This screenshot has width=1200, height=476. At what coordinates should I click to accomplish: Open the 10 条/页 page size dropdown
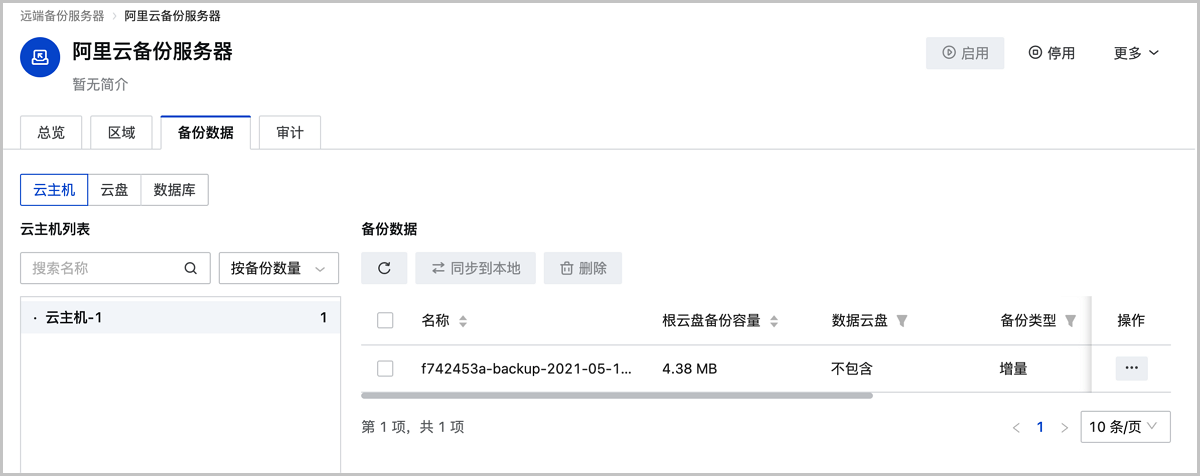[1124, 427]
